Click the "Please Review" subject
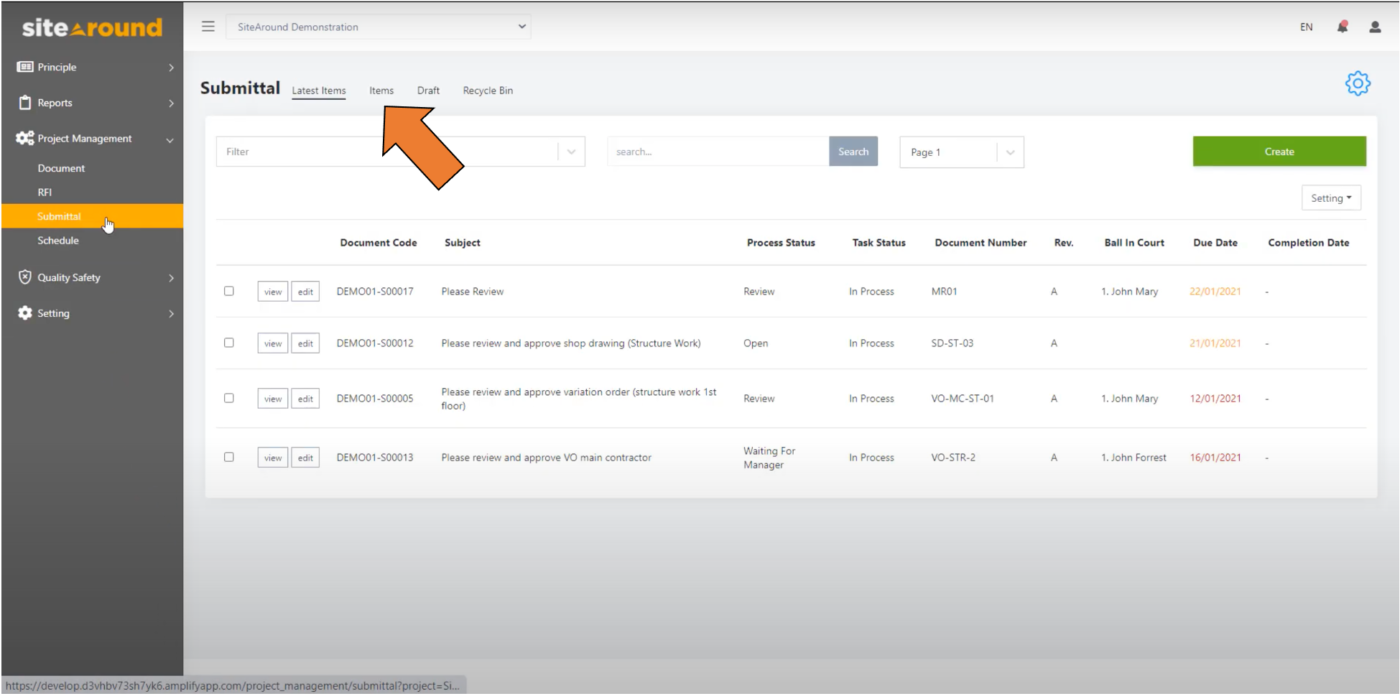Image resolution: width=1400 pixels, height=694 pixels. pos(472,292)
